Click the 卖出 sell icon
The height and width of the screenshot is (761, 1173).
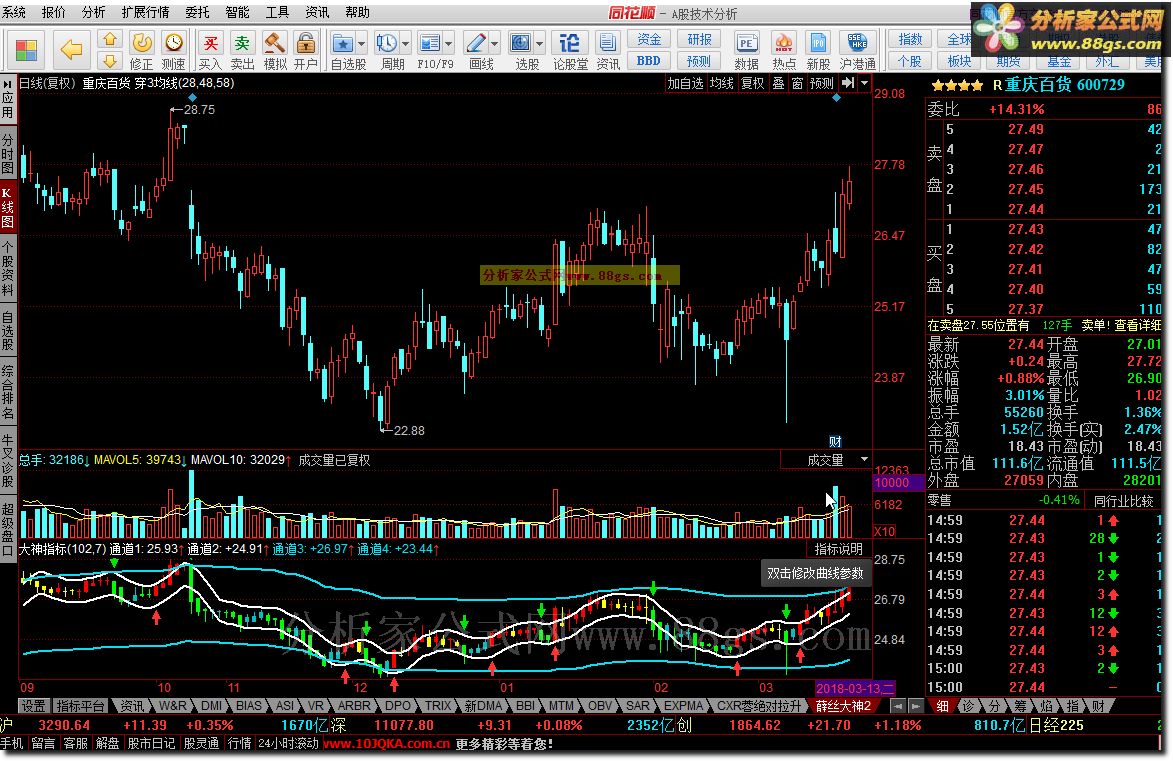tap(242, 51)
